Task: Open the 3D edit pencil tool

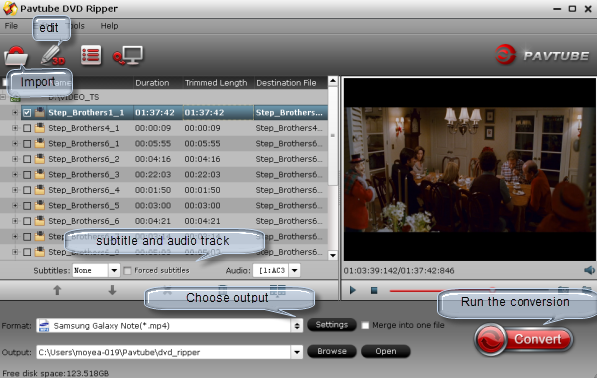Action: click(x=53, y=56)
